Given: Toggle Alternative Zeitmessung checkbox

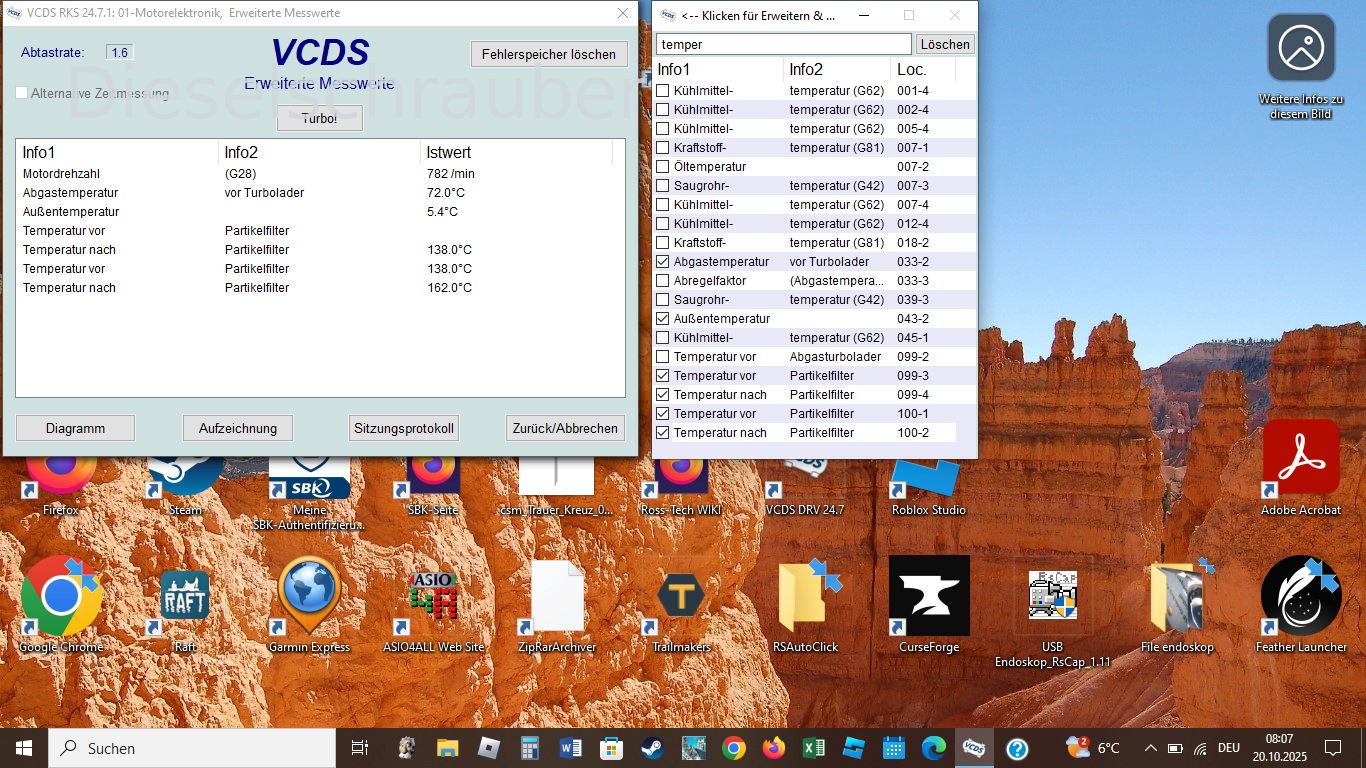Looking at the screenshot, I should point(22,93).
